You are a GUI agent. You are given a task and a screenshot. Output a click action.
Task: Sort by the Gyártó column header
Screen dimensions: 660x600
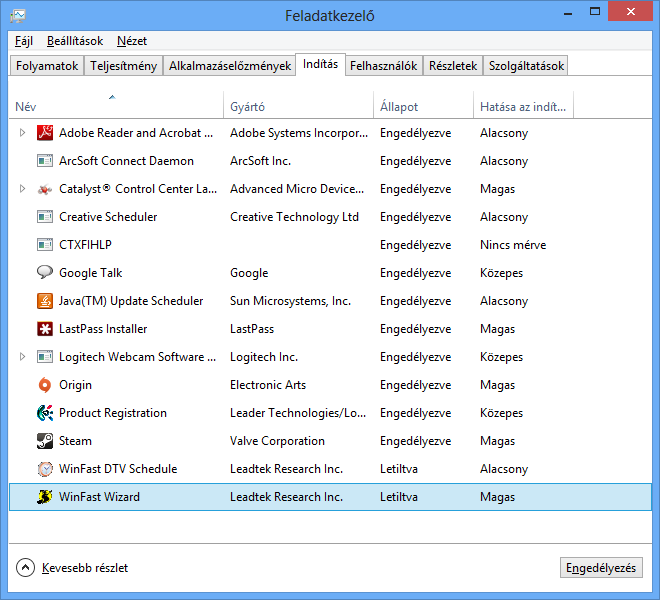click(x=298, y=105)
